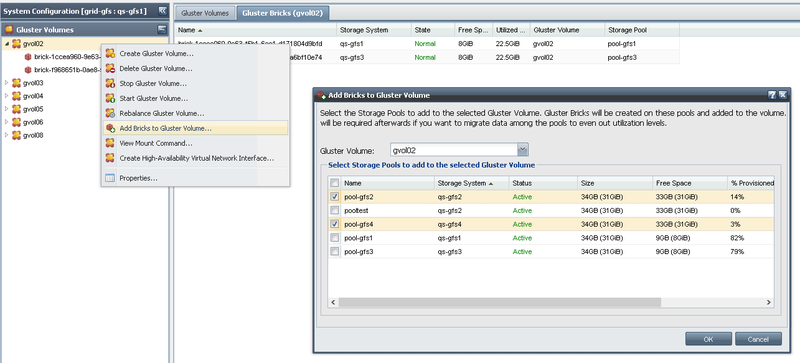
Task: Click the gvol05 volume icon in tree
Action: click(16, 109)
